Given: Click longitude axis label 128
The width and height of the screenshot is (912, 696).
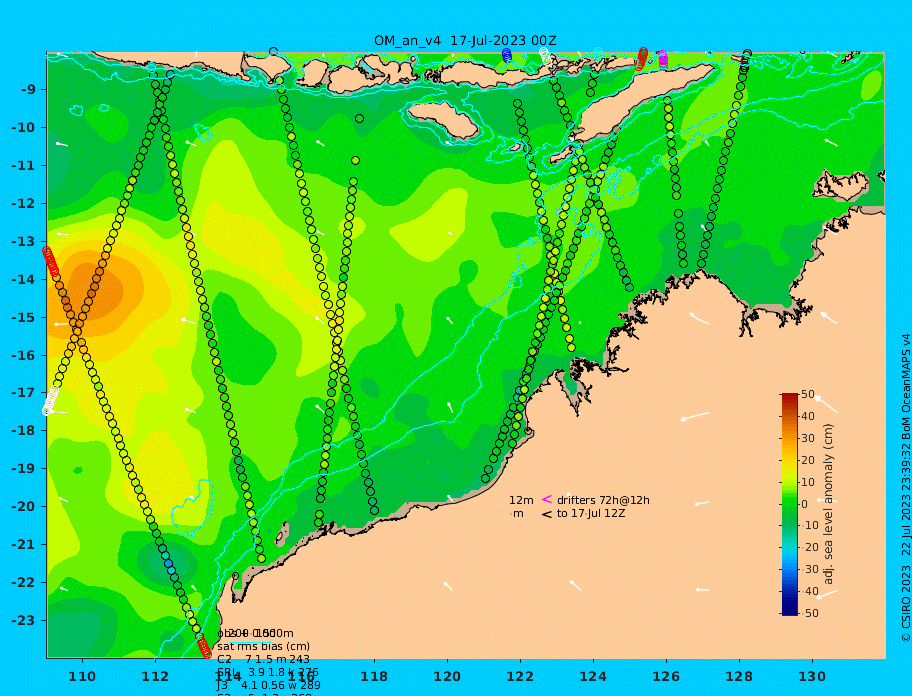Looking at the screenshot, I should [739, 676].
